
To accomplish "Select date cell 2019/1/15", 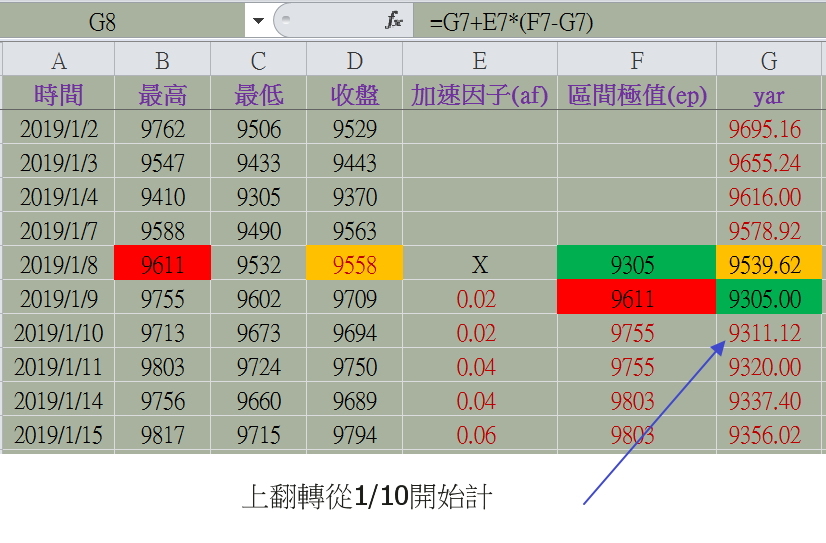I will (x=58, y=434).
